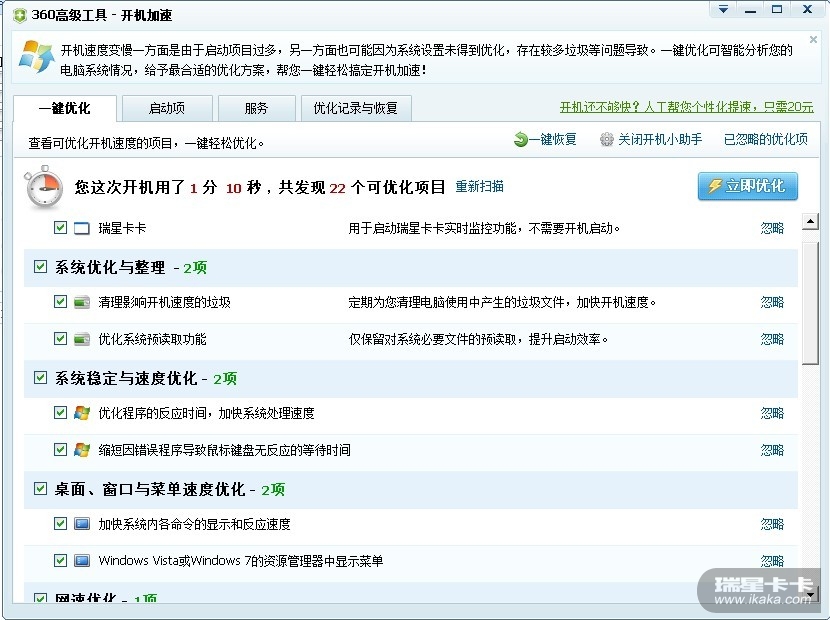Viewport: 830px width, 620px height.
Task: Click the green 一键恢复 restore arrow icon
Action: pos(520,139)
